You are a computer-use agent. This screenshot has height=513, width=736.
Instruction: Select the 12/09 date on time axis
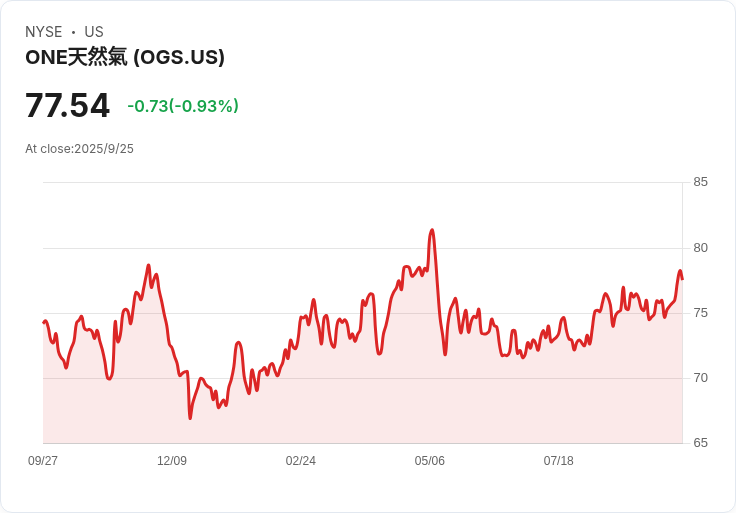pos(172,461)
